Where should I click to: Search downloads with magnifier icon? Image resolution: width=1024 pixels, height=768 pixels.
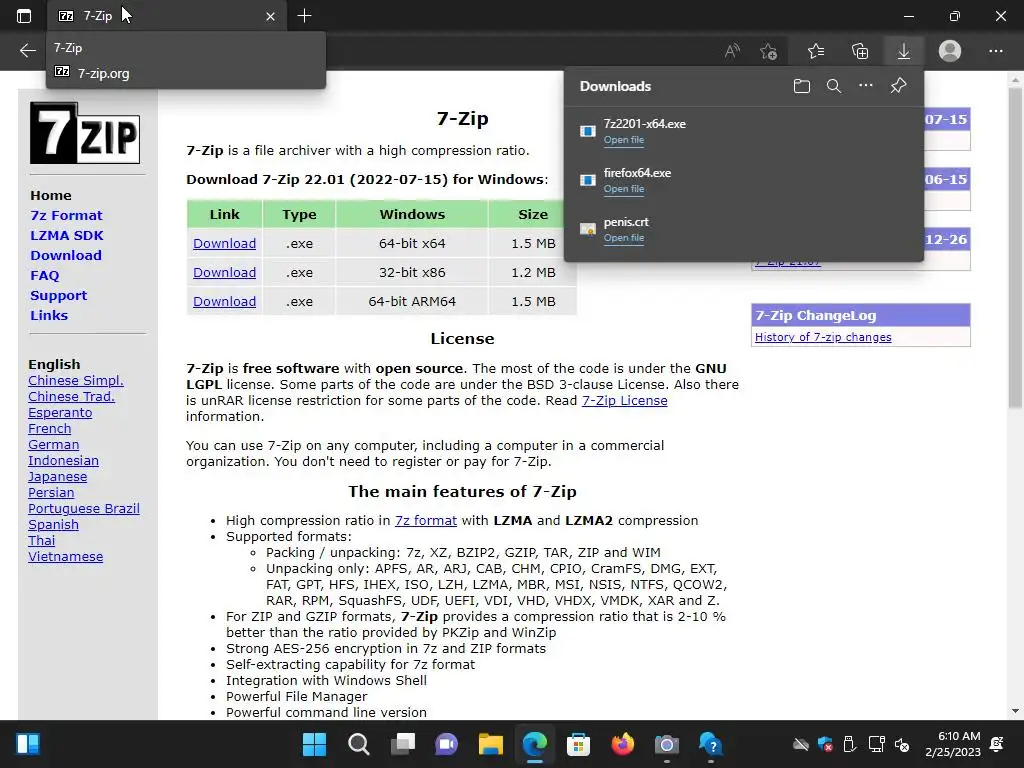coord(834,86)
